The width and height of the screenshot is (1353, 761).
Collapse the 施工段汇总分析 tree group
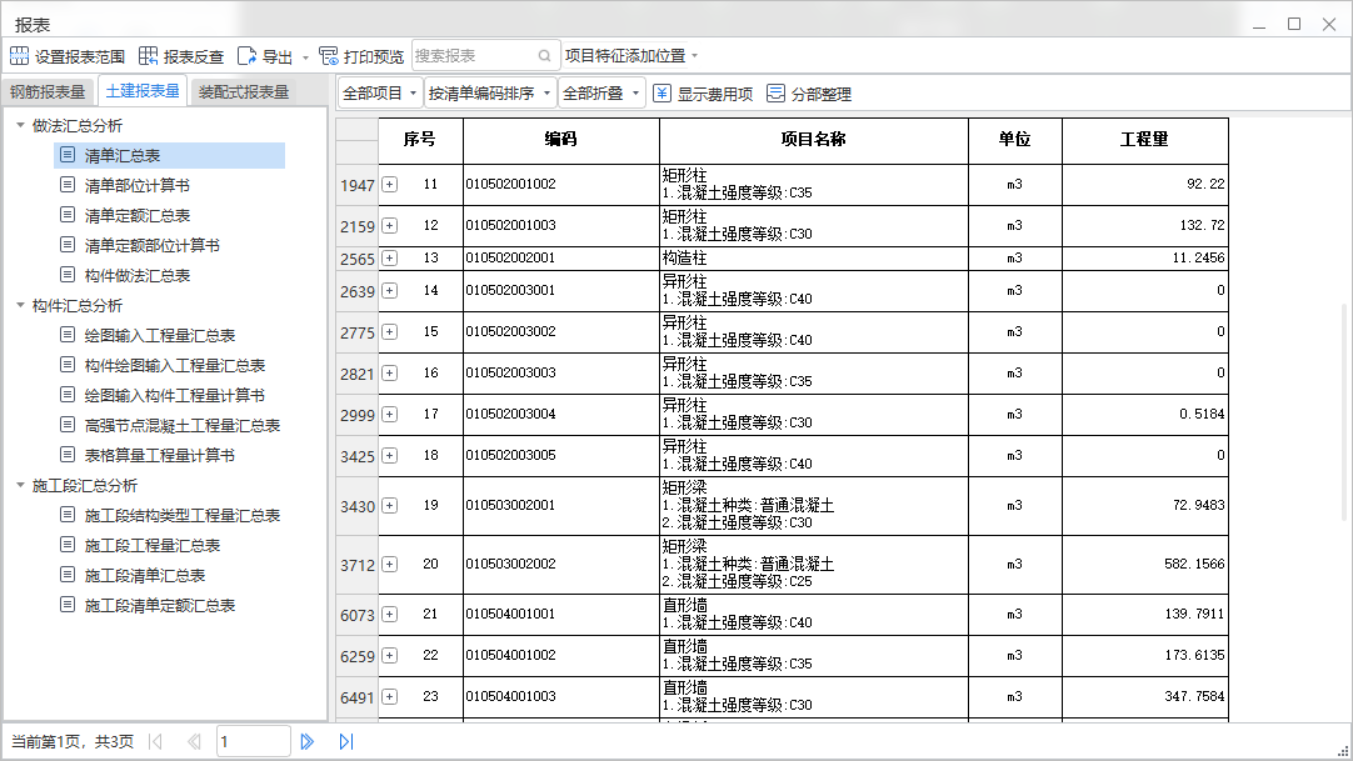(x=20, y=485)
